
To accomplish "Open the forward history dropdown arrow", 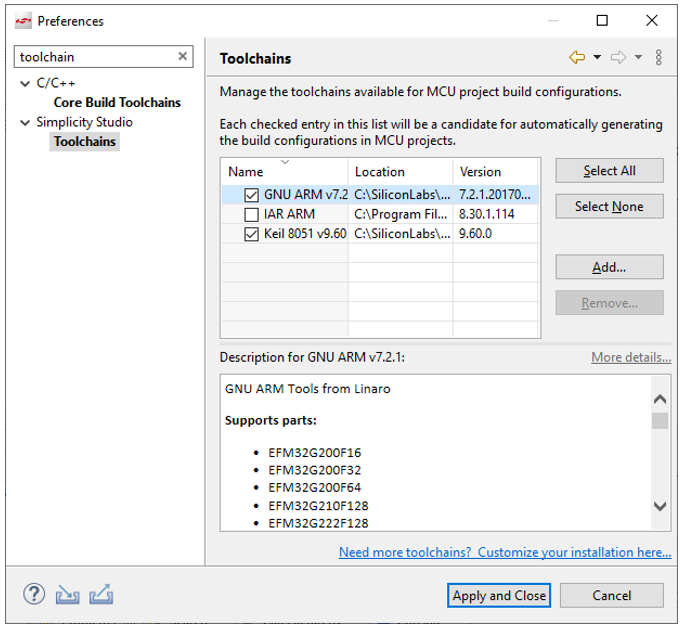I will tap(638, 57).
